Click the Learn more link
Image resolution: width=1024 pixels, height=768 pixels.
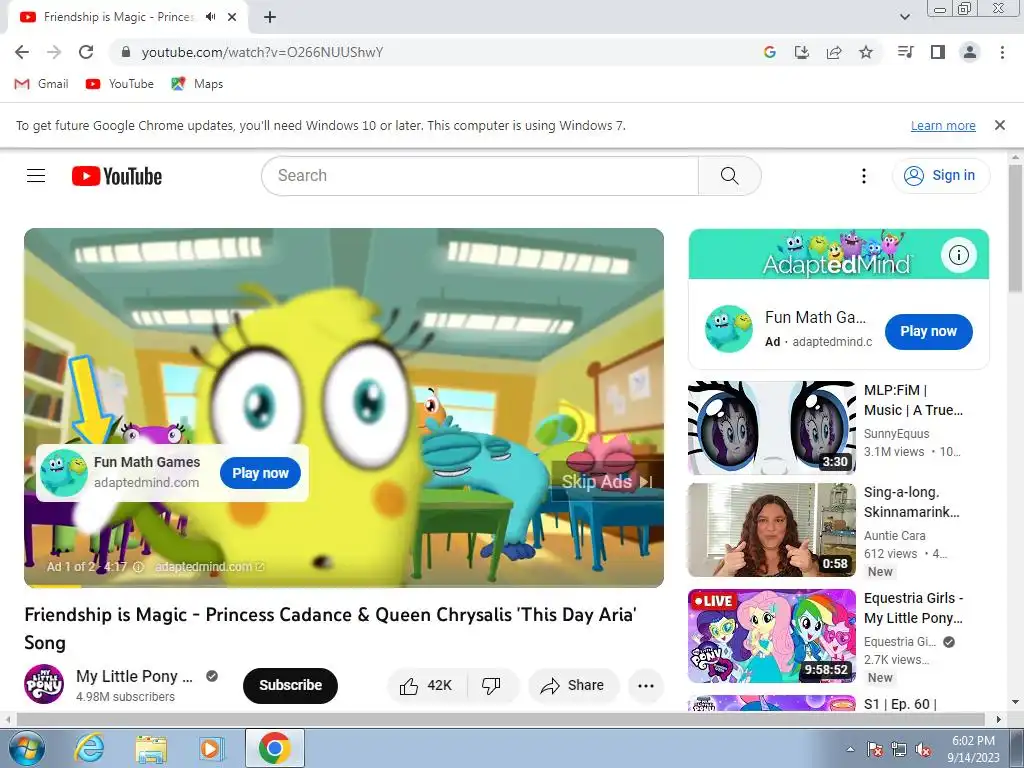point(943,125)
